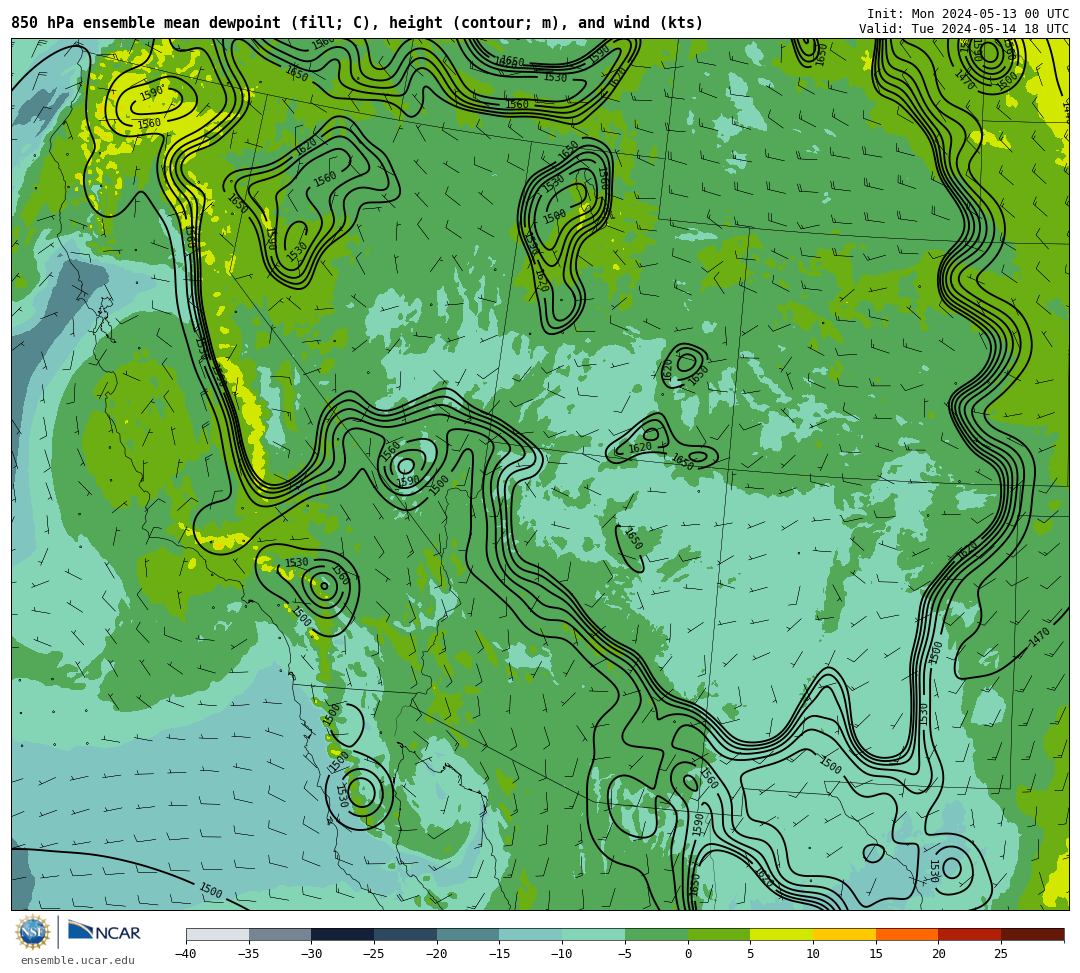Click the -15 colorbar tick label
1080x973 pixels.
[x=499, y=954]
